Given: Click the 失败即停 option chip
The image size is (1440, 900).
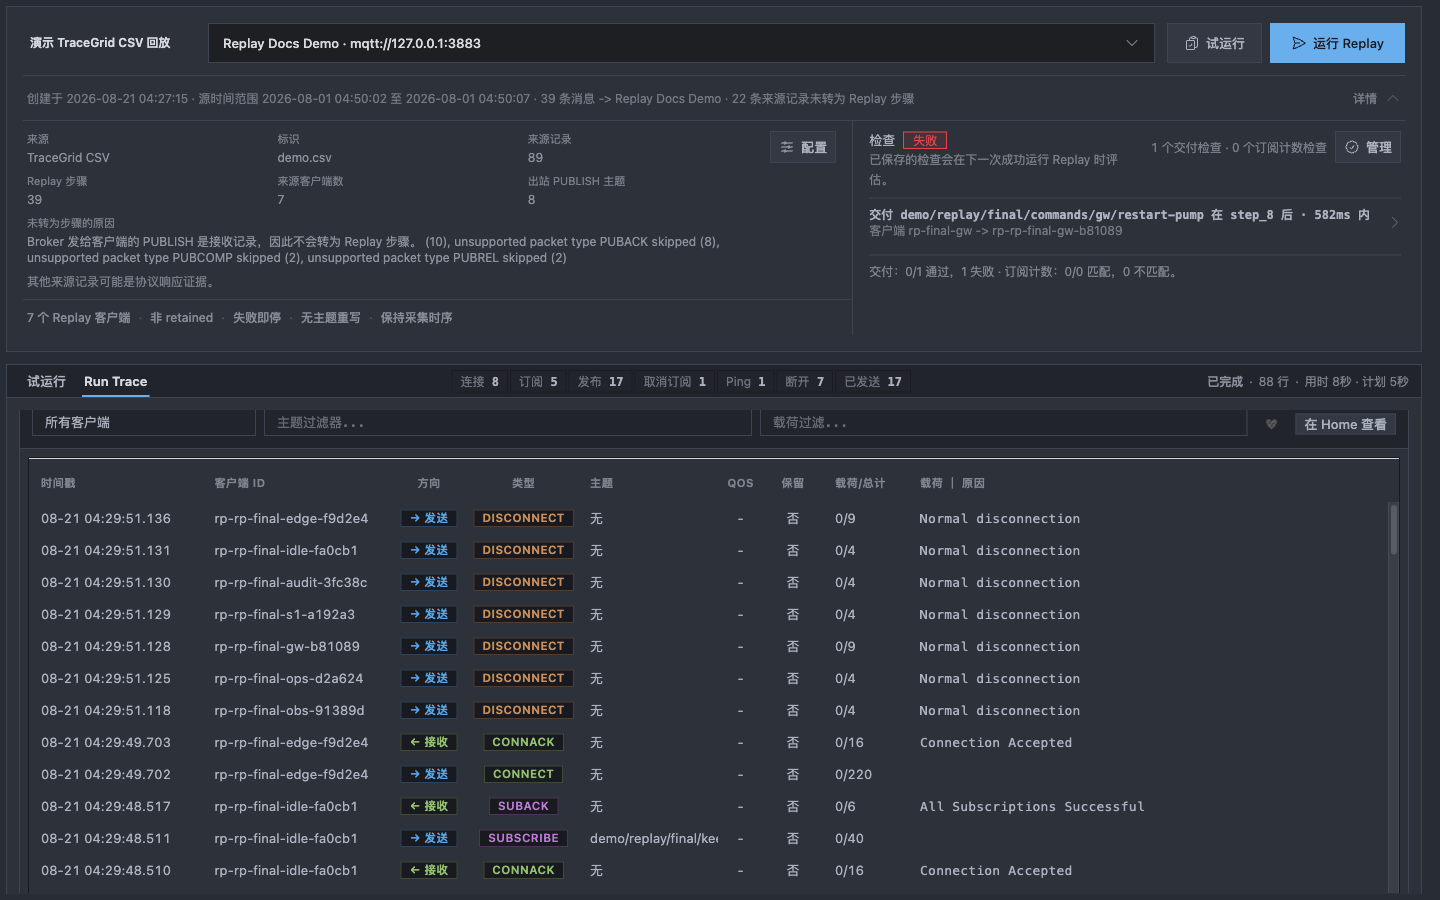Looking at the screenshot, I should click(257, 317).
